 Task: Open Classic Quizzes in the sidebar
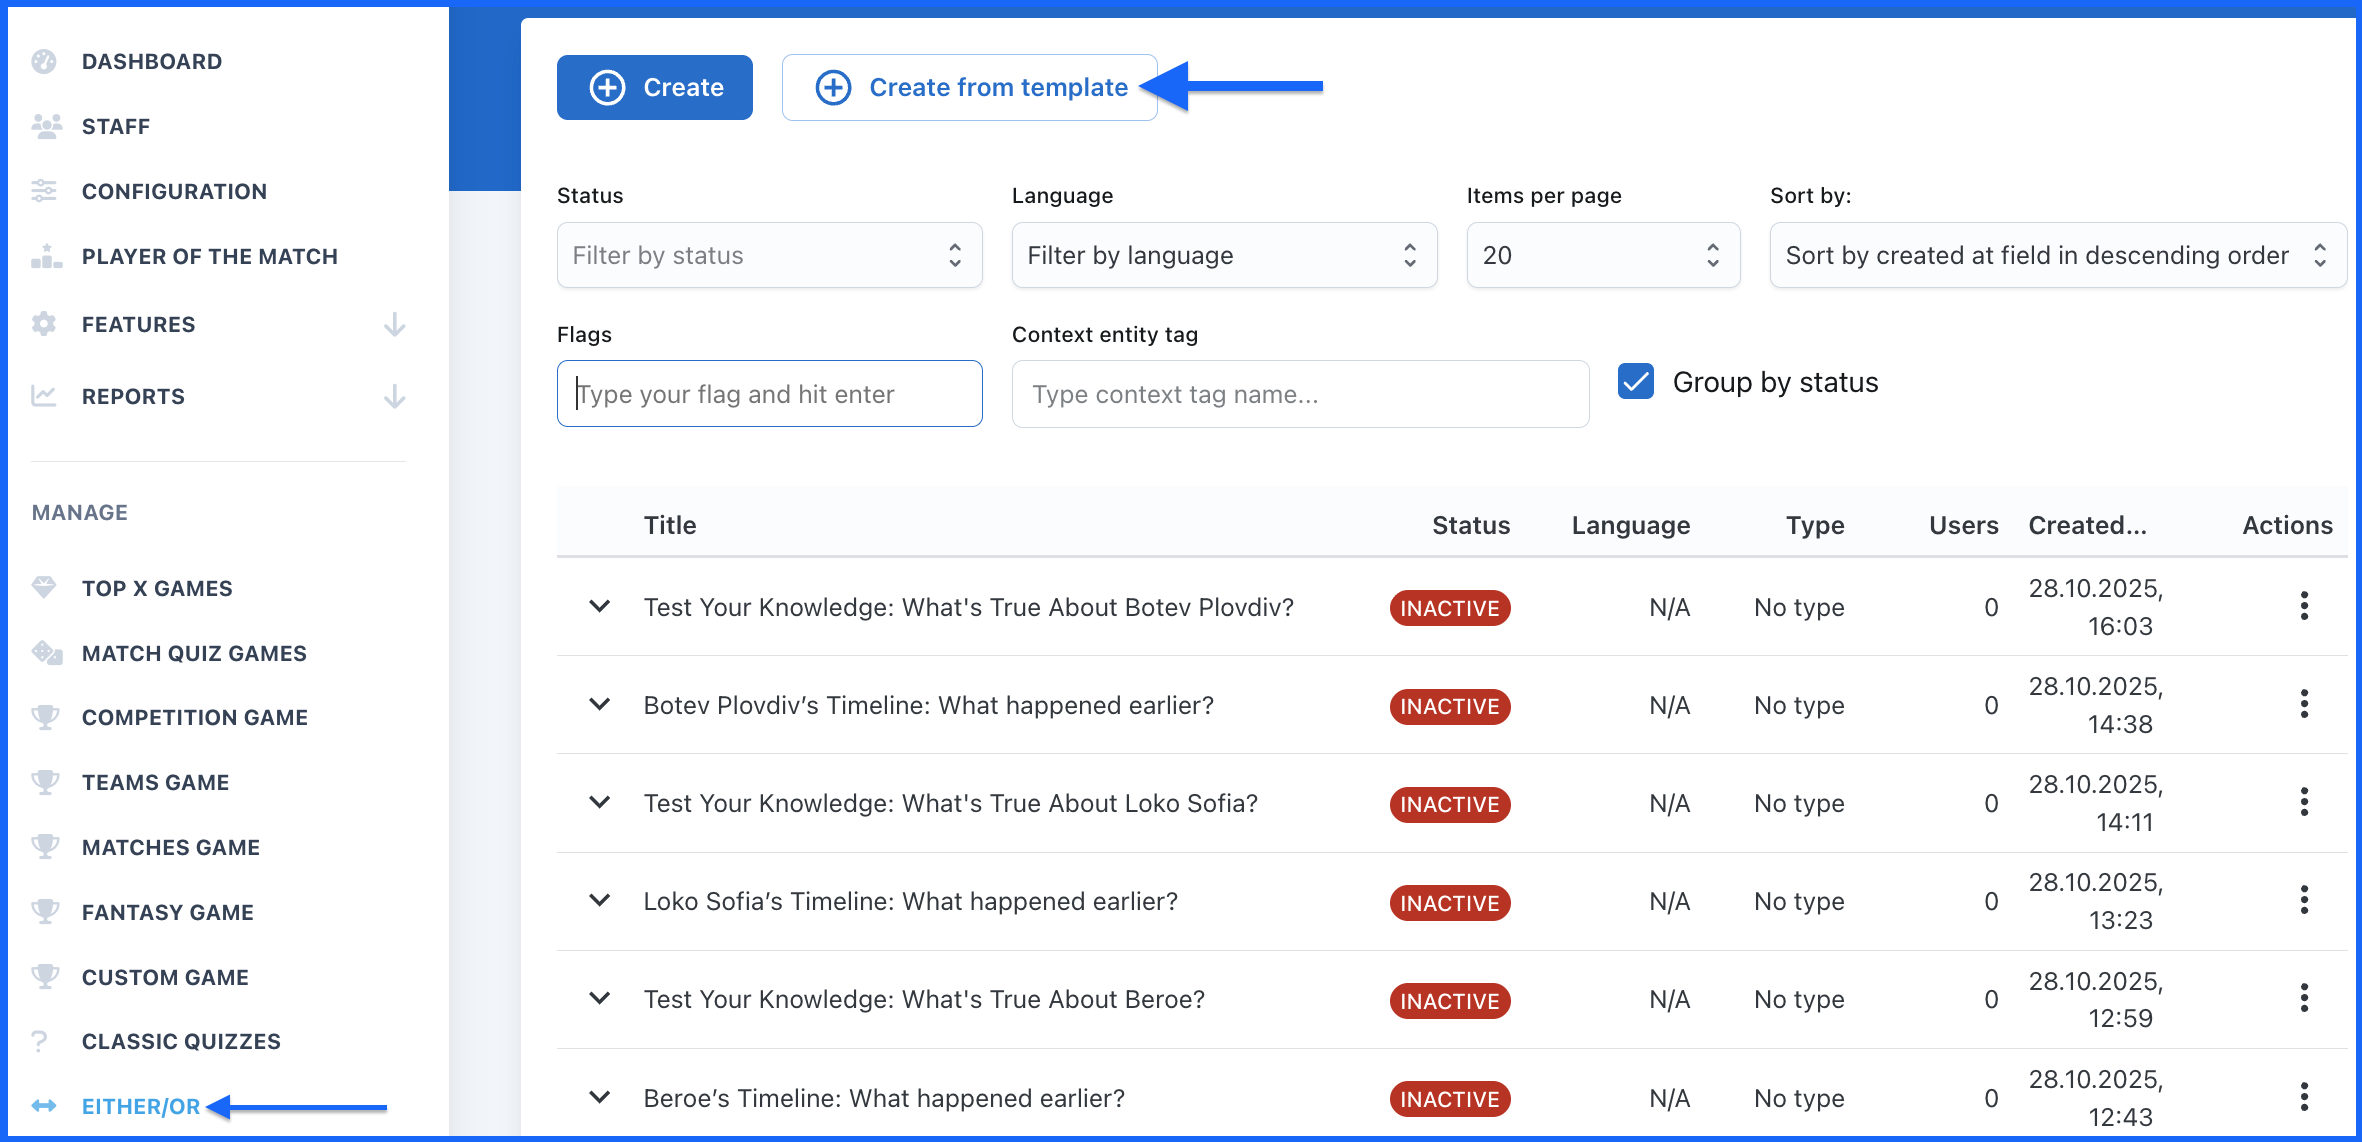181,1041
